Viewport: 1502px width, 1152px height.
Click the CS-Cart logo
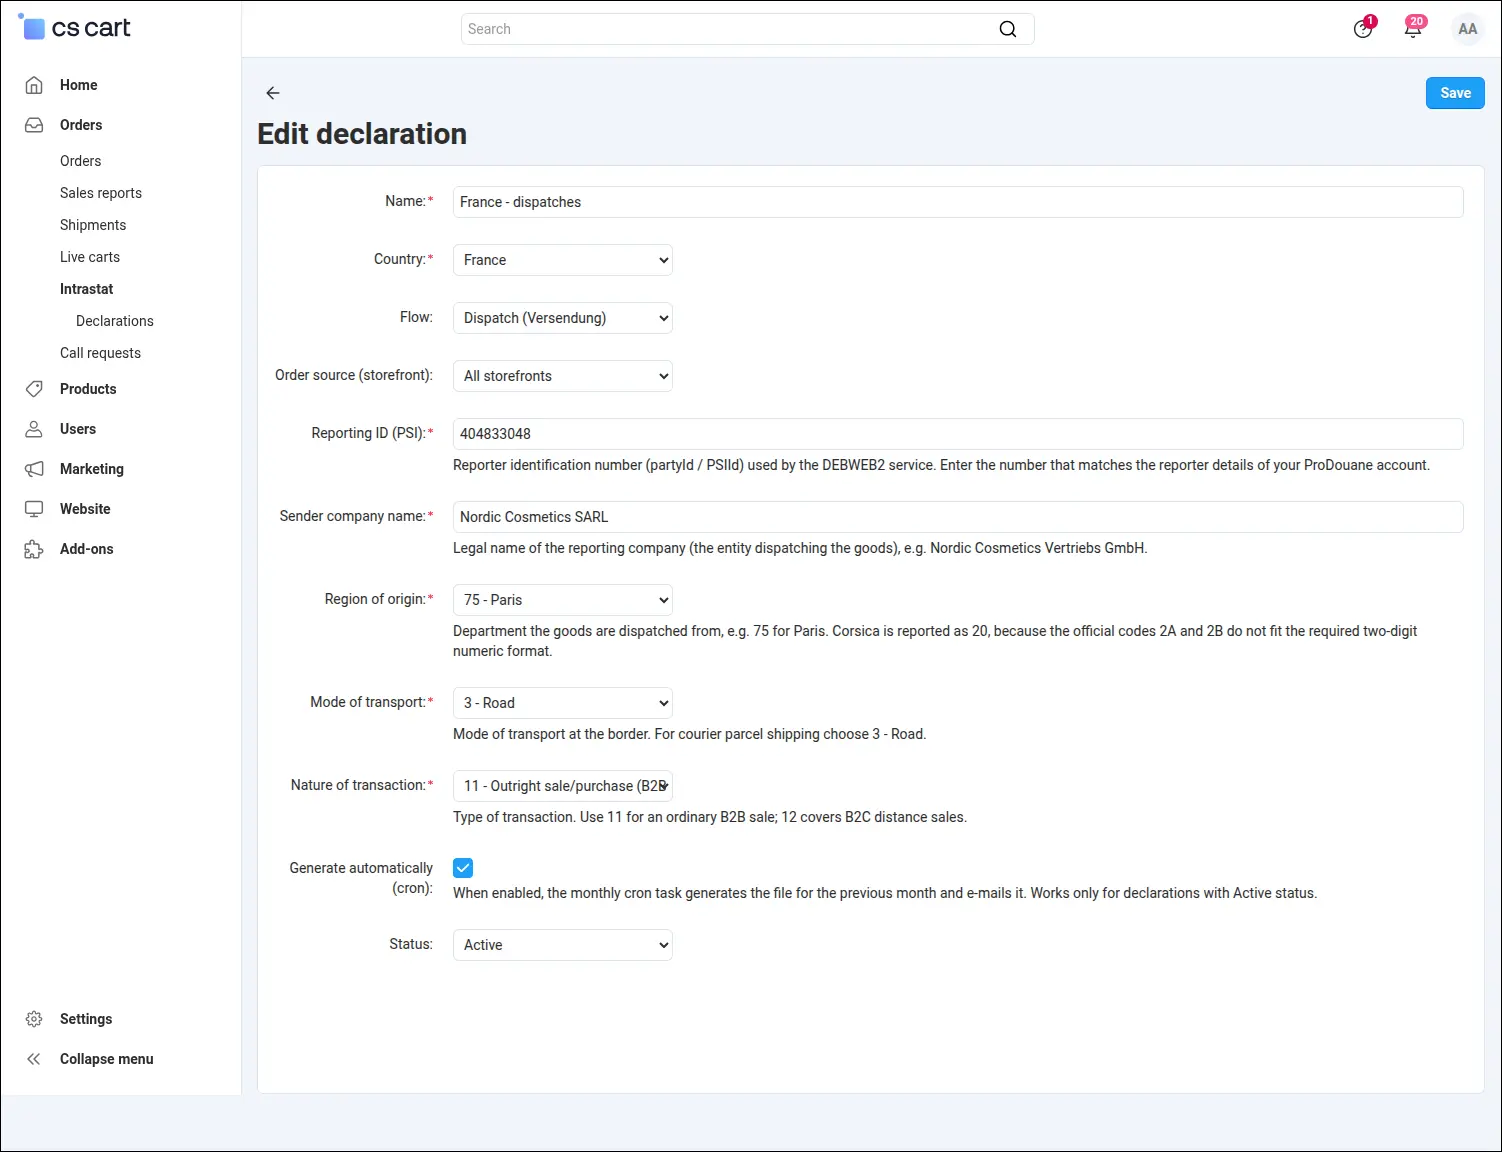point(75,28)
